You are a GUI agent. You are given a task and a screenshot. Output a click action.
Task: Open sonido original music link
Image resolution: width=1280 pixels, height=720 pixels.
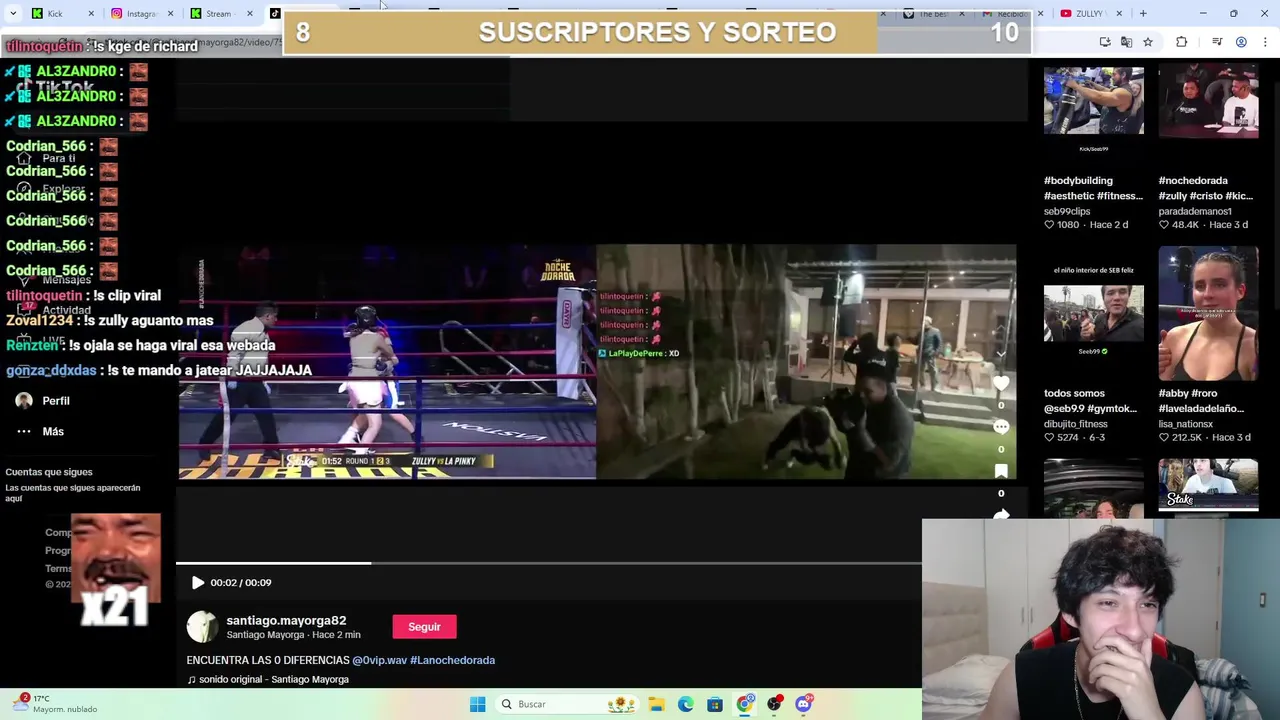click(268, 680)
